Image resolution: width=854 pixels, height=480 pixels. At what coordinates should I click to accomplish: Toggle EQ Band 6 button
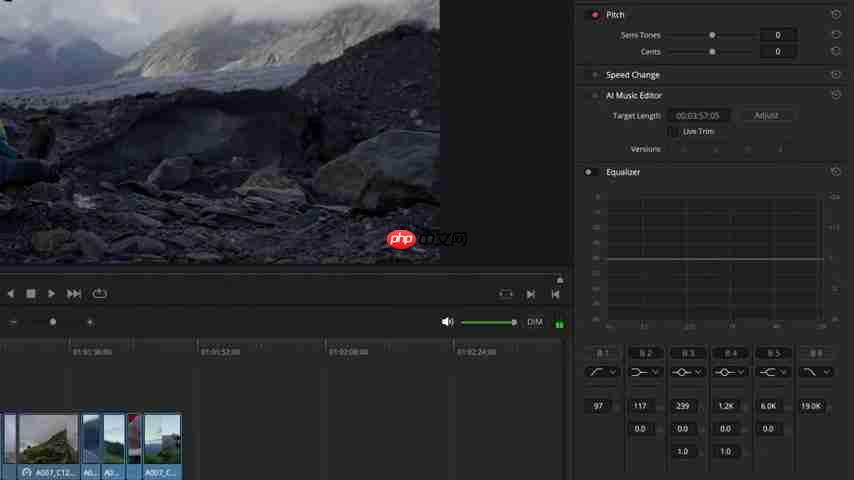point(816,354)
